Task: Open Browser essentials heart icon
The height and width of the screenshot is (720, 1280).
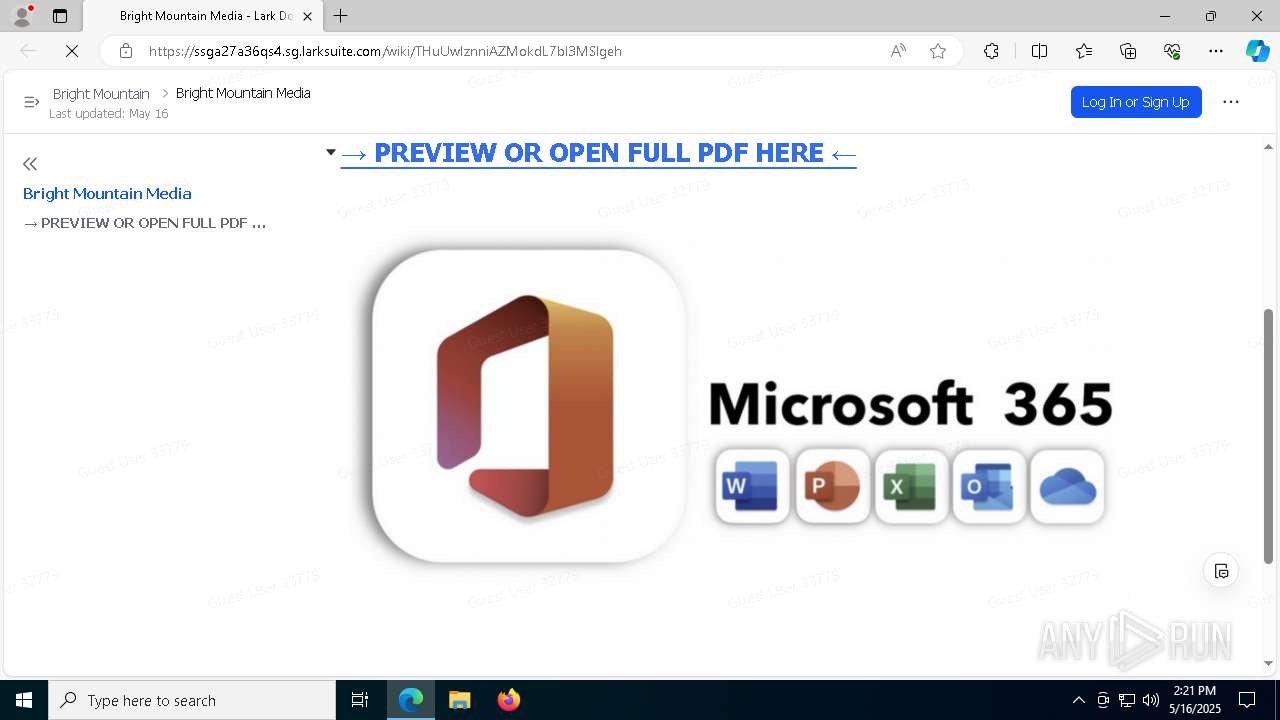Action: click(1172, 51)
